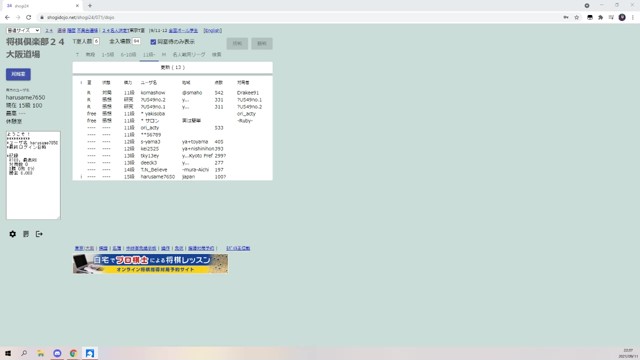Click the document list icon beside the gear
Screen dimensions: 640x360
[26, 234]
